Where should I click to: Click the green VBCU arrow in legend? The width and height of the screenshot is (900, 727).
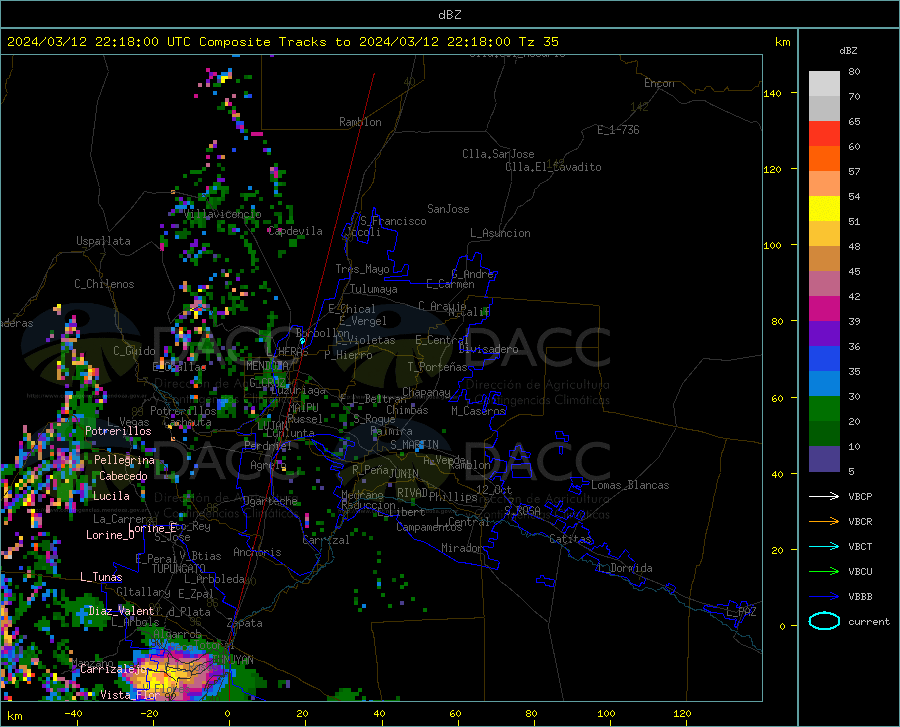(x=824, y=572)
